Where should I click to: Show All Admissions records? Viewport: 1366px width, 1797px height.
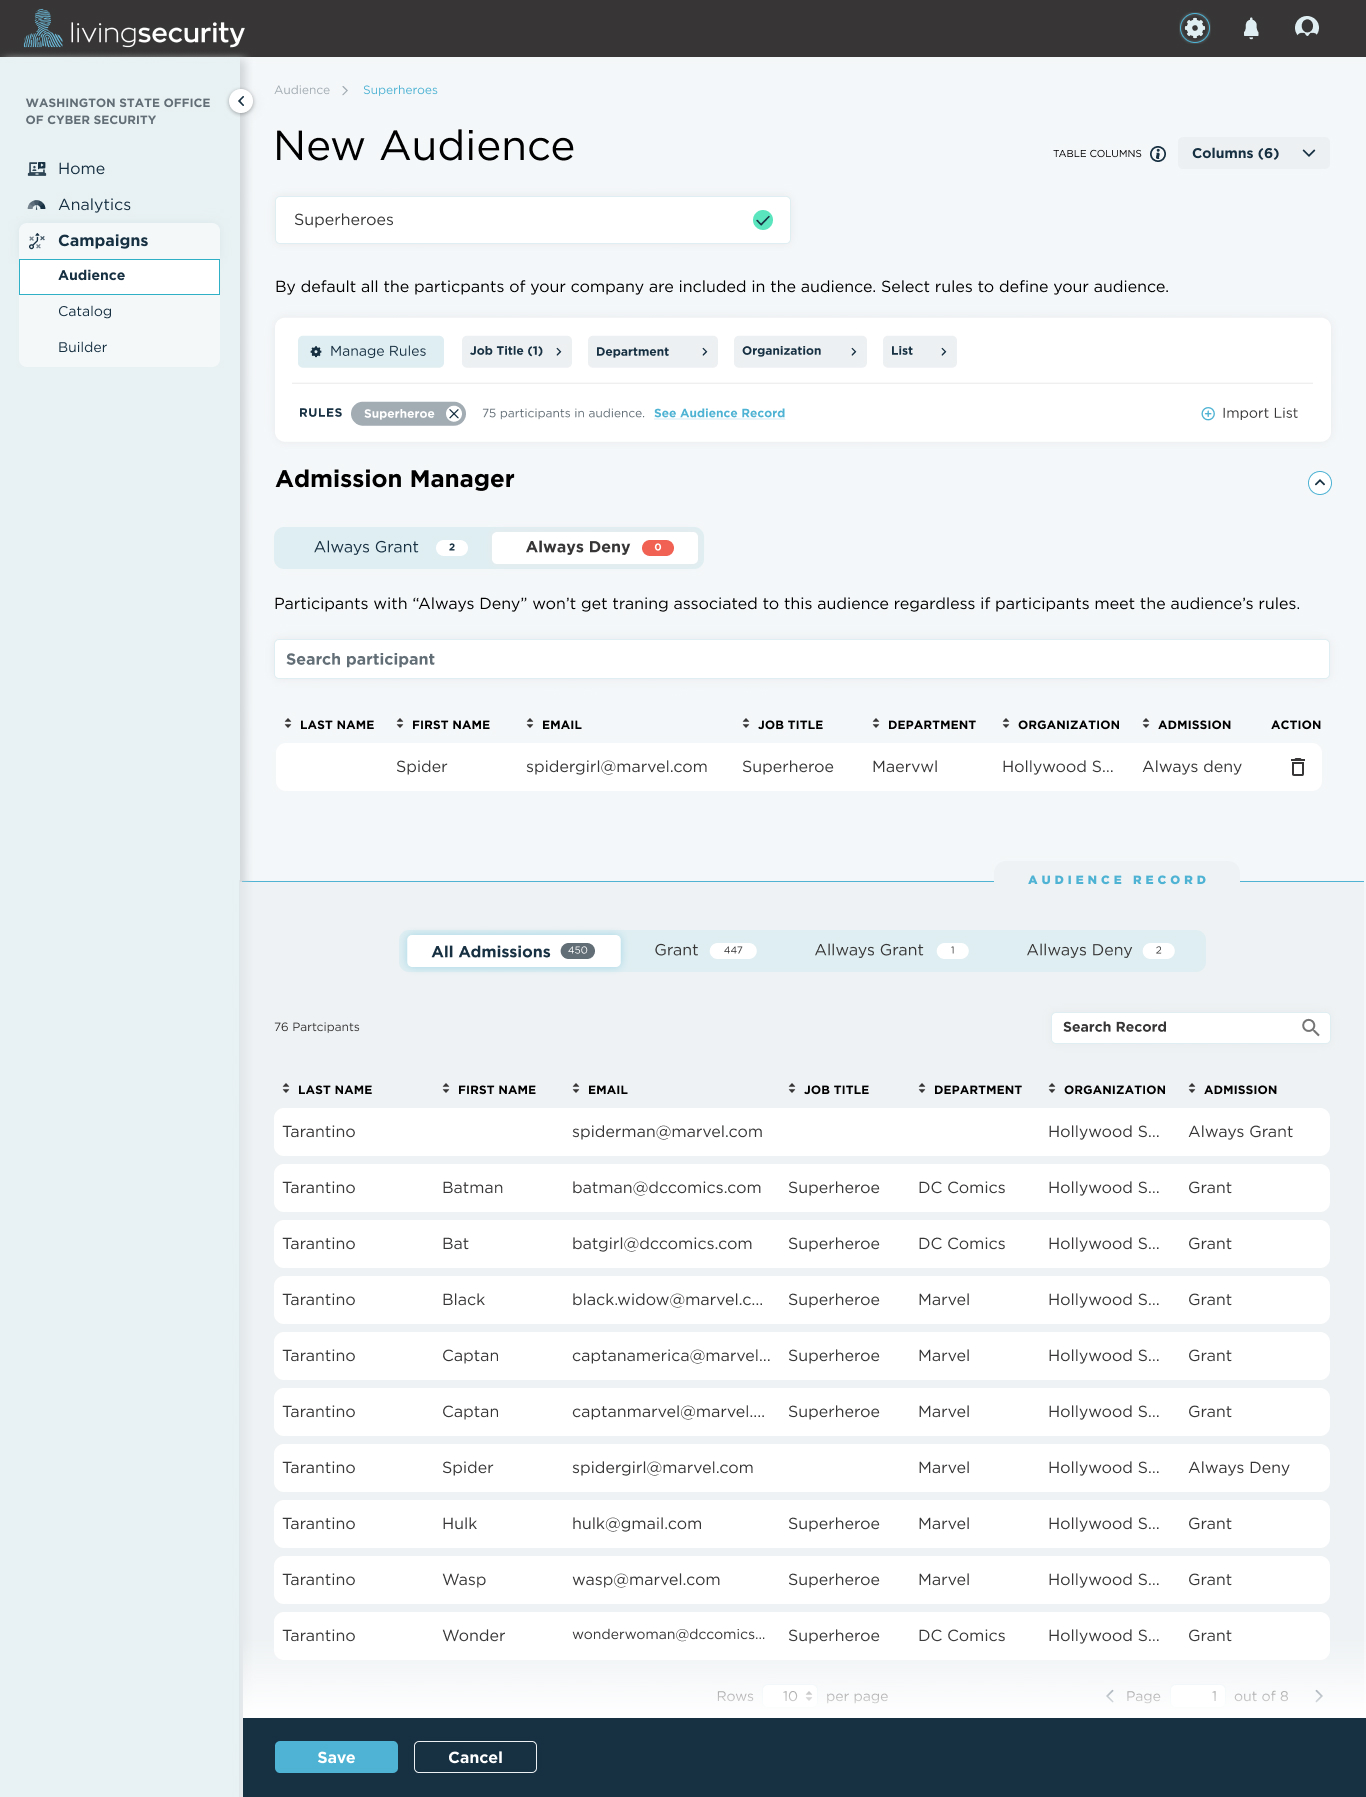click(x=513, y=951)
